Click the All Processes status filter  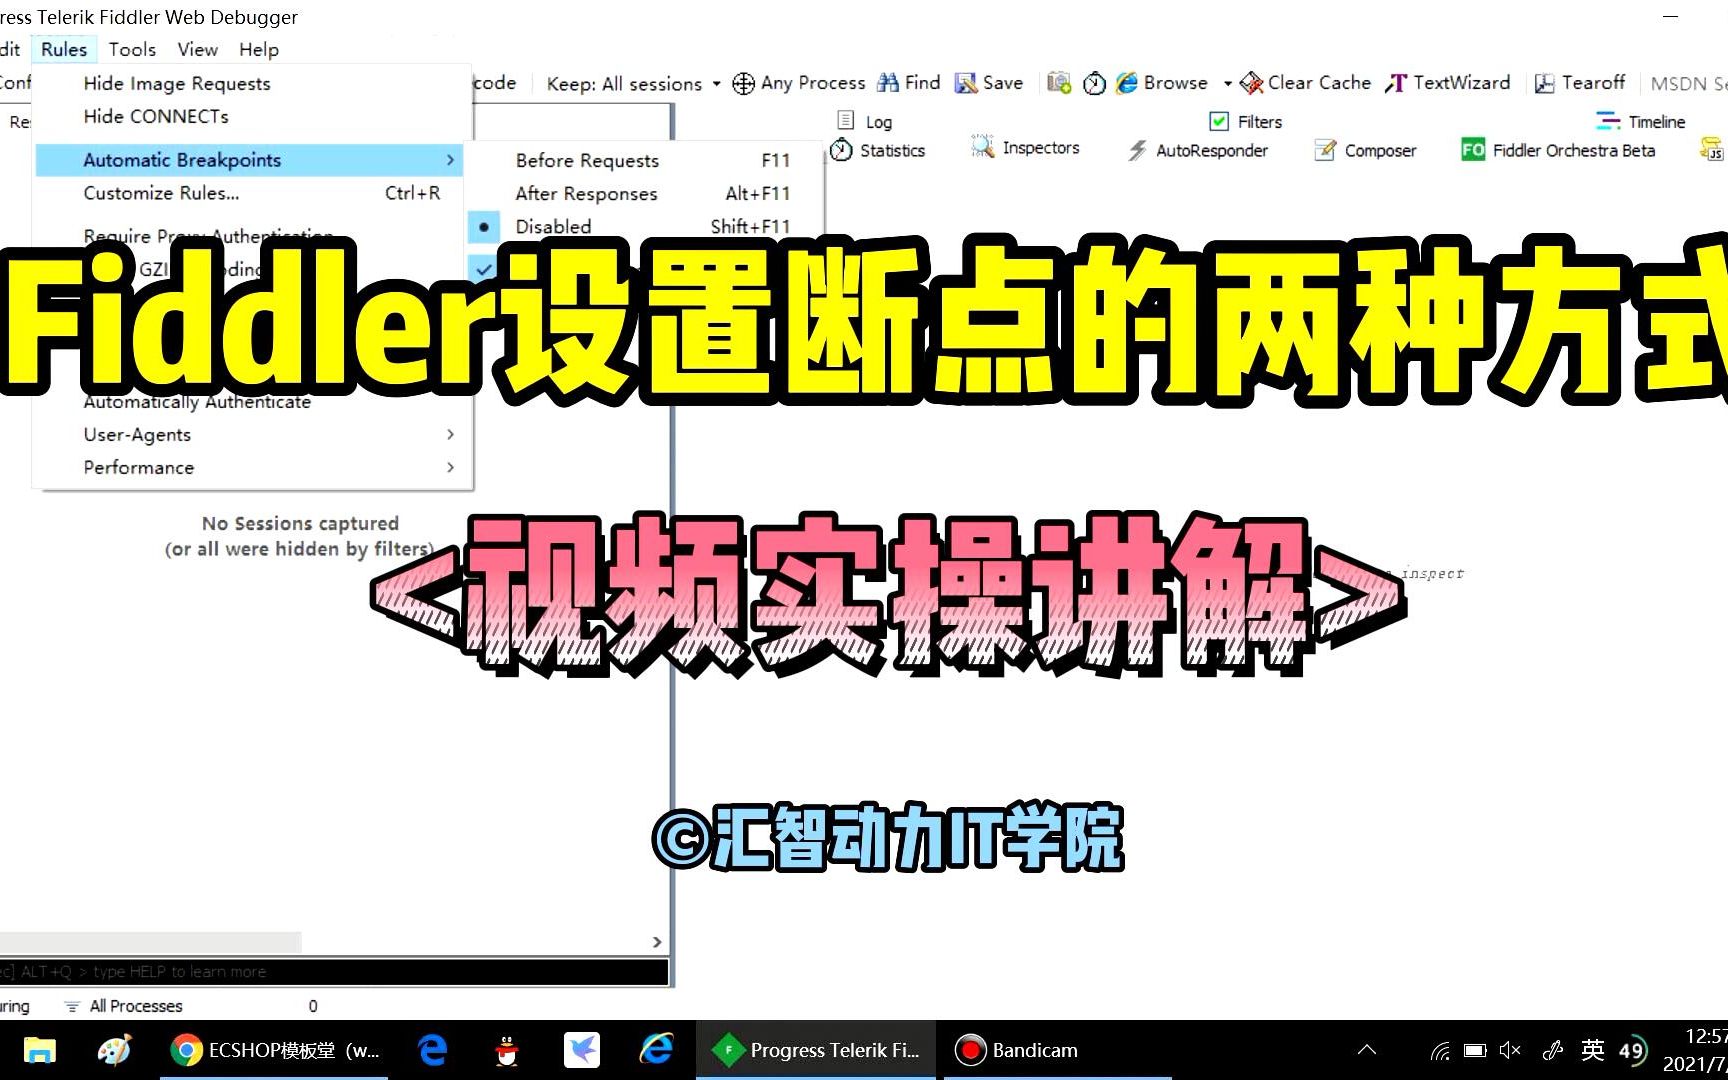click(x=124, y=1006)
